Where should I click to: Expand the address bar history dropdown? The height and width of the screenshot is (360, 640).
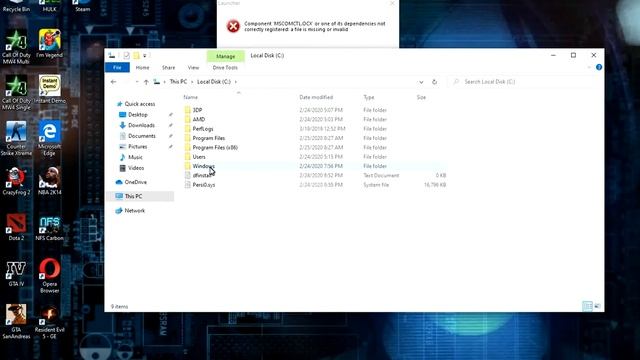click(421, 82)
